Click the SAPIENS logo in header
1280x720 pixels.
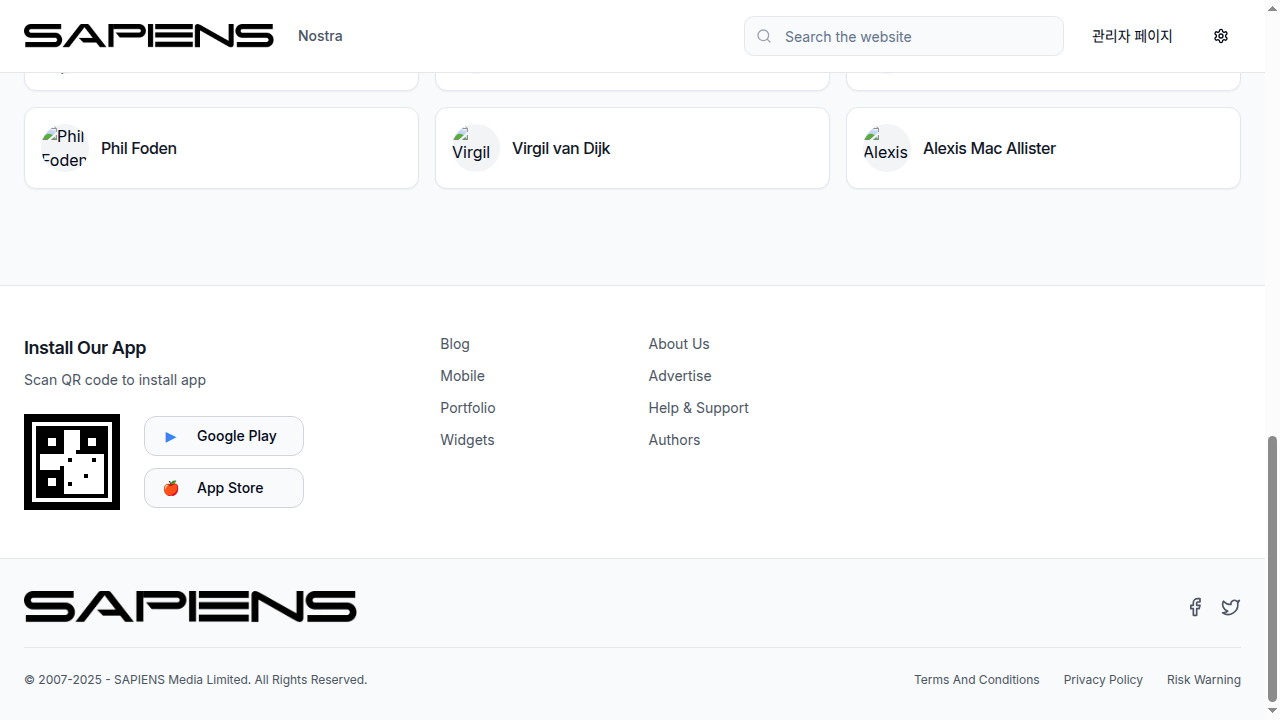(149, 36)
